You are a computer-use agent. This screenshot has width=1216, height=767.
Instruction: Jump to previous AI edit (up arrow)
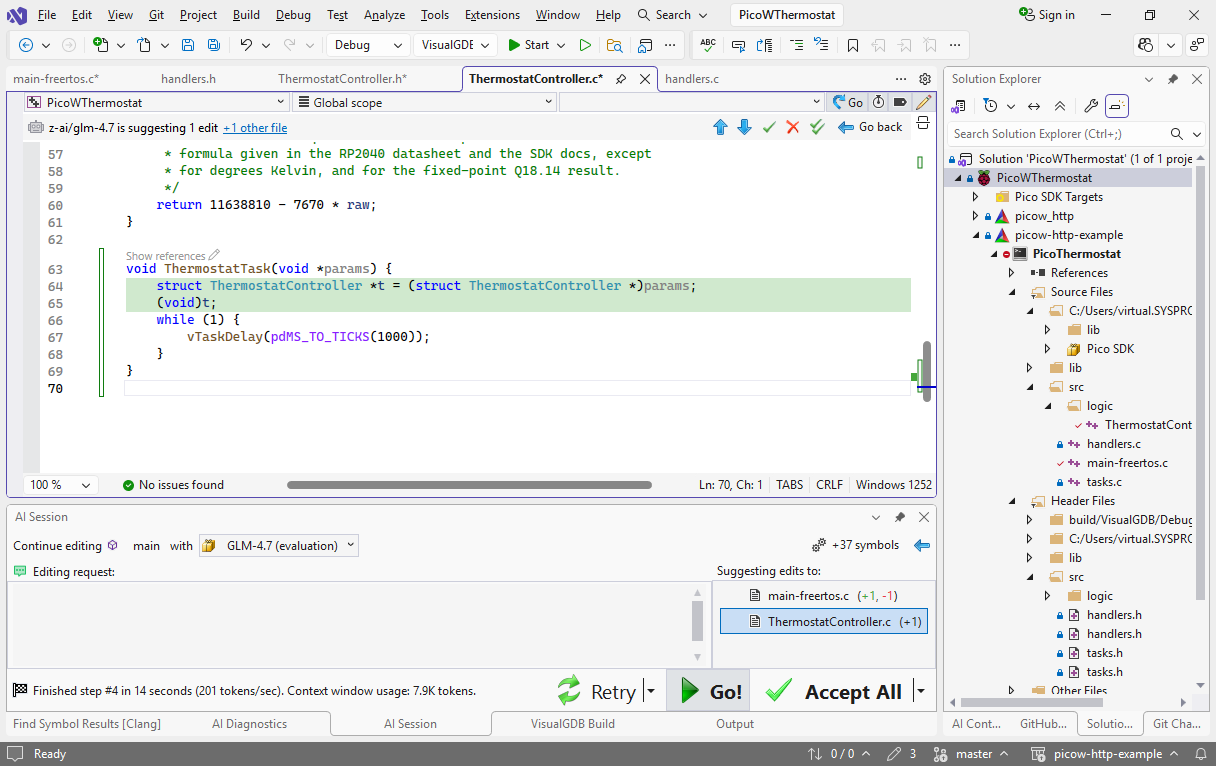tap(720, 127)
